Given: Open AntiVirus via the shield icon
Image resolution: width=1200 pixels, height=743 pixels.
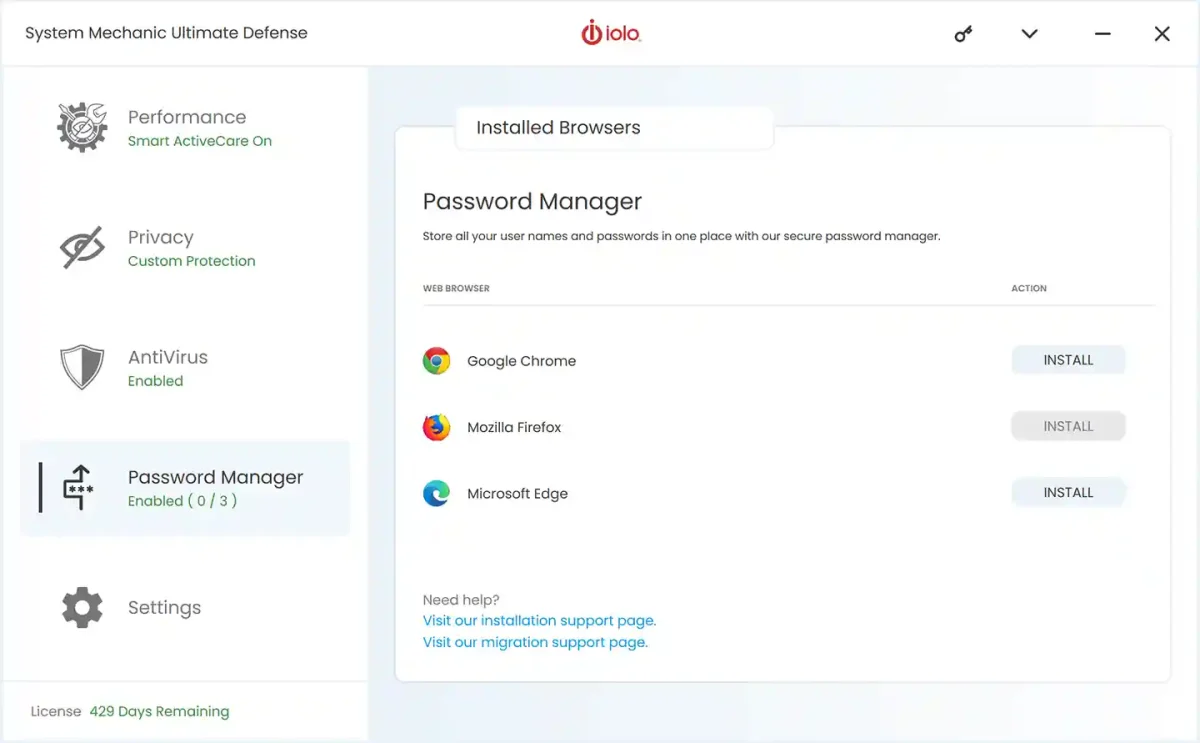Looking at the screenshot, I should (82, 367).
